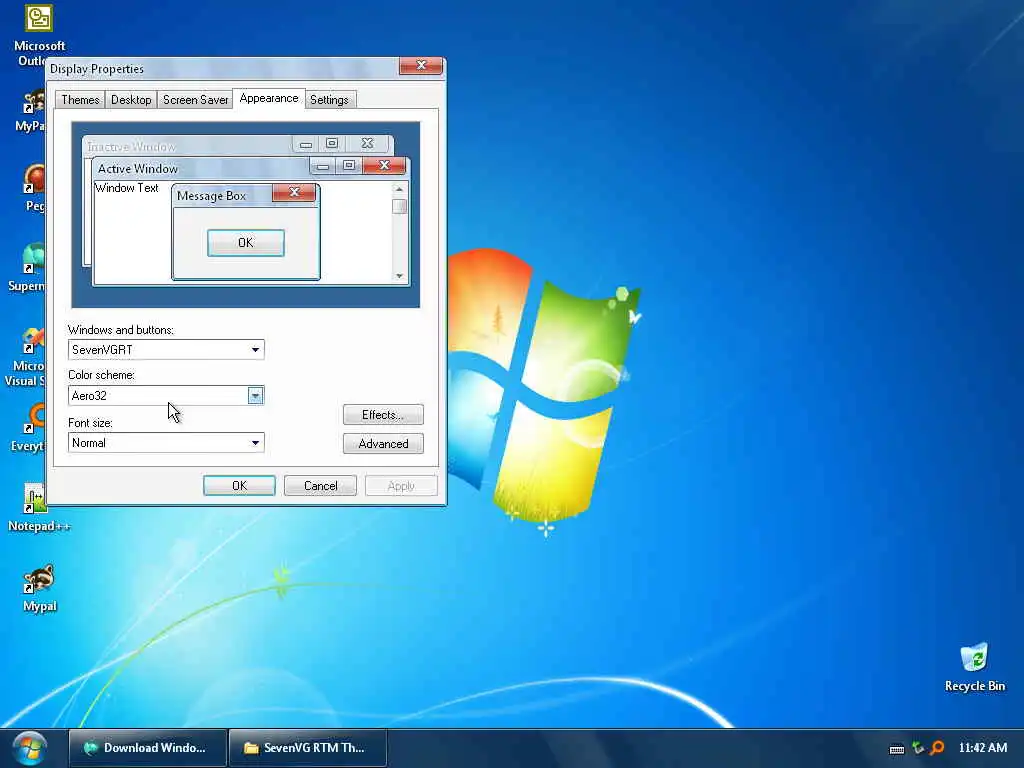This screenshot has height=768, width=1024.
Task: Click the disabled Apply button
Action: tap(401, 486)
